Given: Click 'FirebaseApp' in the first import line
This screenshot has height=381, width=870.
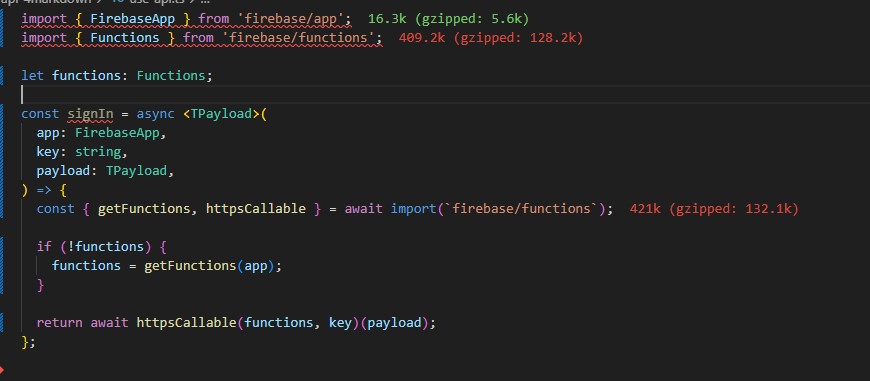Looking at the screenshot, I should (133, 19).
